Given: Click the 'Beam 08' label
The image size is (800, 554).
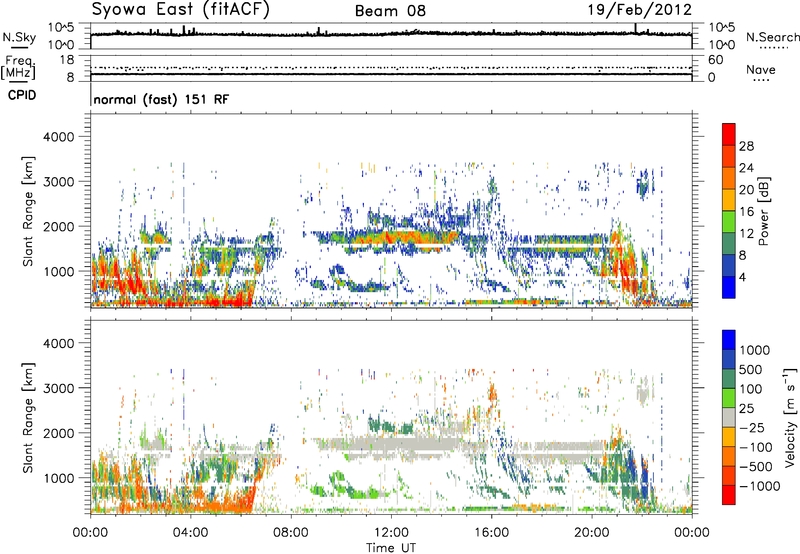Looking at the screenshot, I should [390, 11].
